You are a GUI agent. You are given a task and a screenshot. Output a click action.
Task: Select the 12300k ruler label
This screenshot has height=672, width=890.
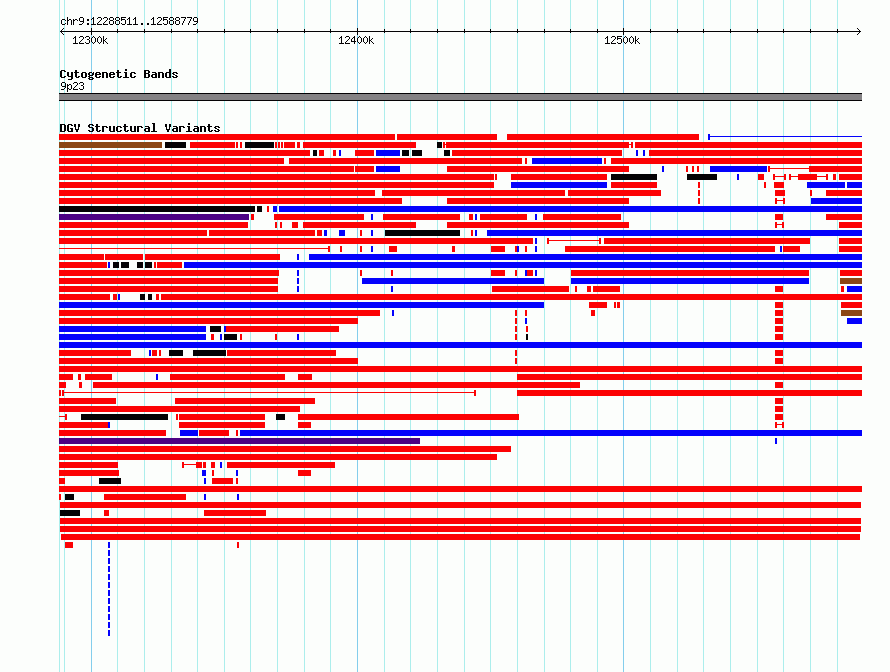tap(90, 40)
